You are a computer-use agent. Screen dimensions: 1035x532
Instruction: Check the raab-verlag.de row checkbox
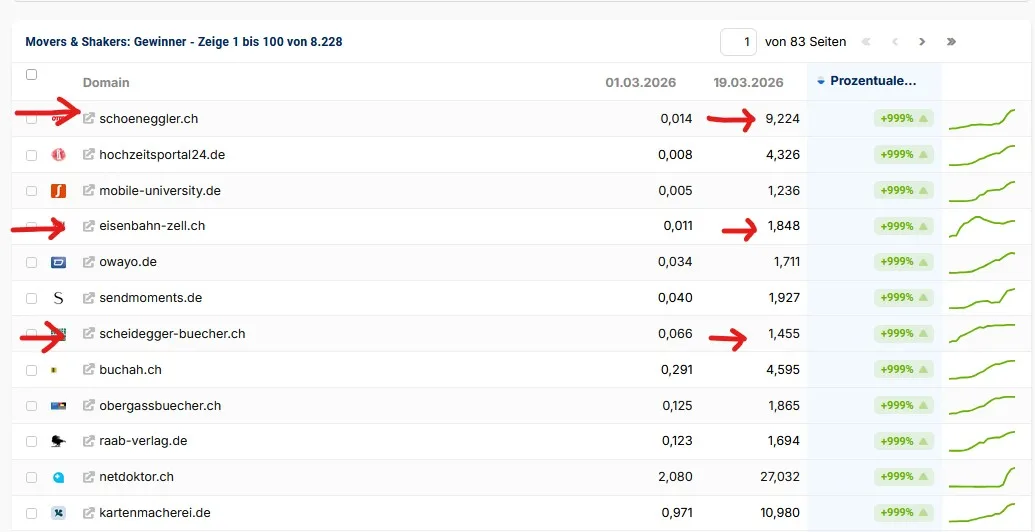click(x=31, y=442)
